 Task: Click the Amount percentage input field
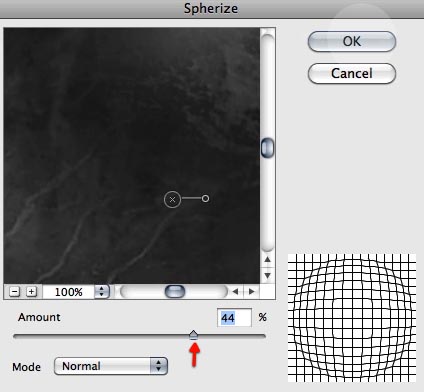234,318
